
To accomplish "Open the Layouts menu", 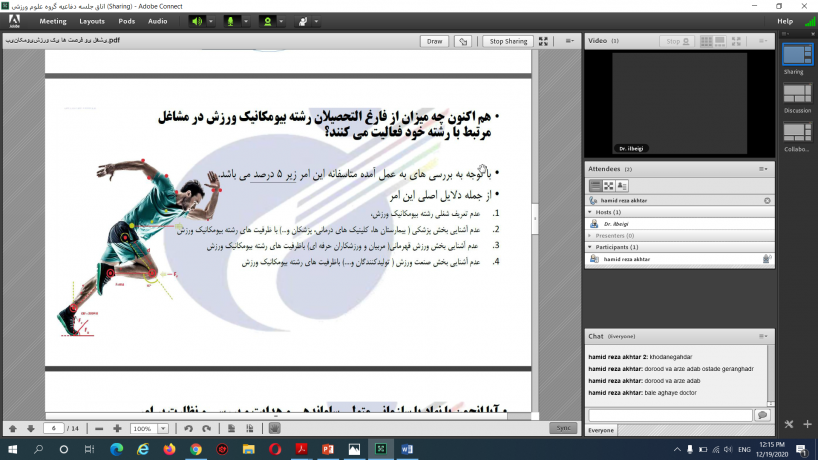I will pyautogui.click(x=92, y=21).
